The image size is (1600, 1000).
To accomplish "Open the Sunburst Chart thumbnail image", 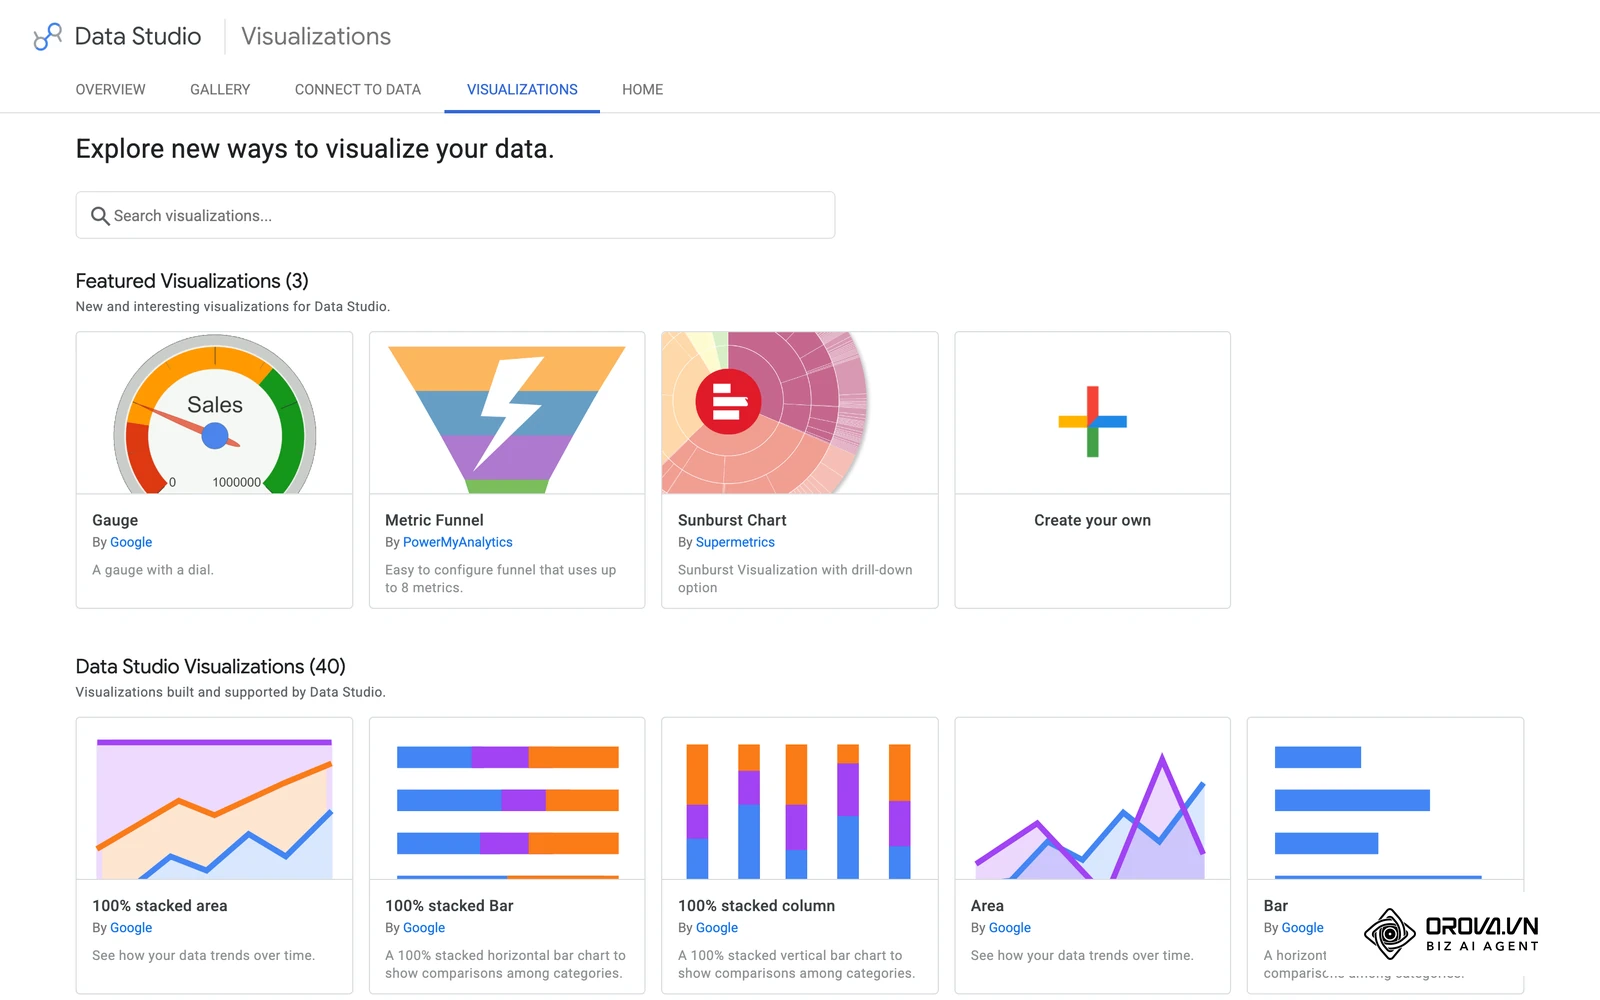I will (800, 413).
